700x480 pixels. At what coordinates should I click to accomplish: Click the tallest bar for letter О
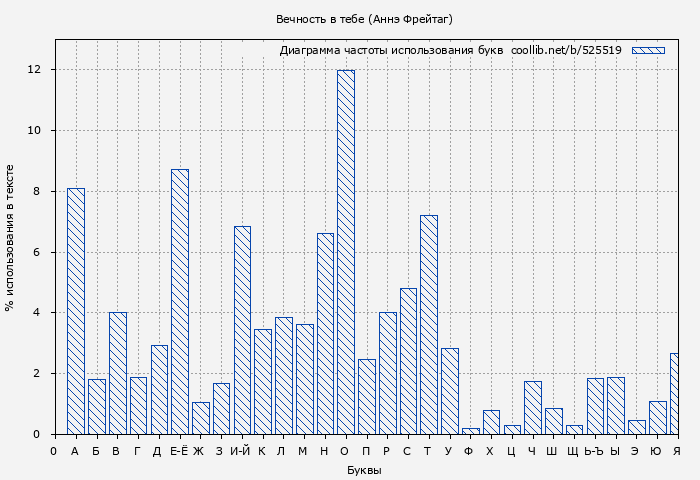[x=346, y=252]
